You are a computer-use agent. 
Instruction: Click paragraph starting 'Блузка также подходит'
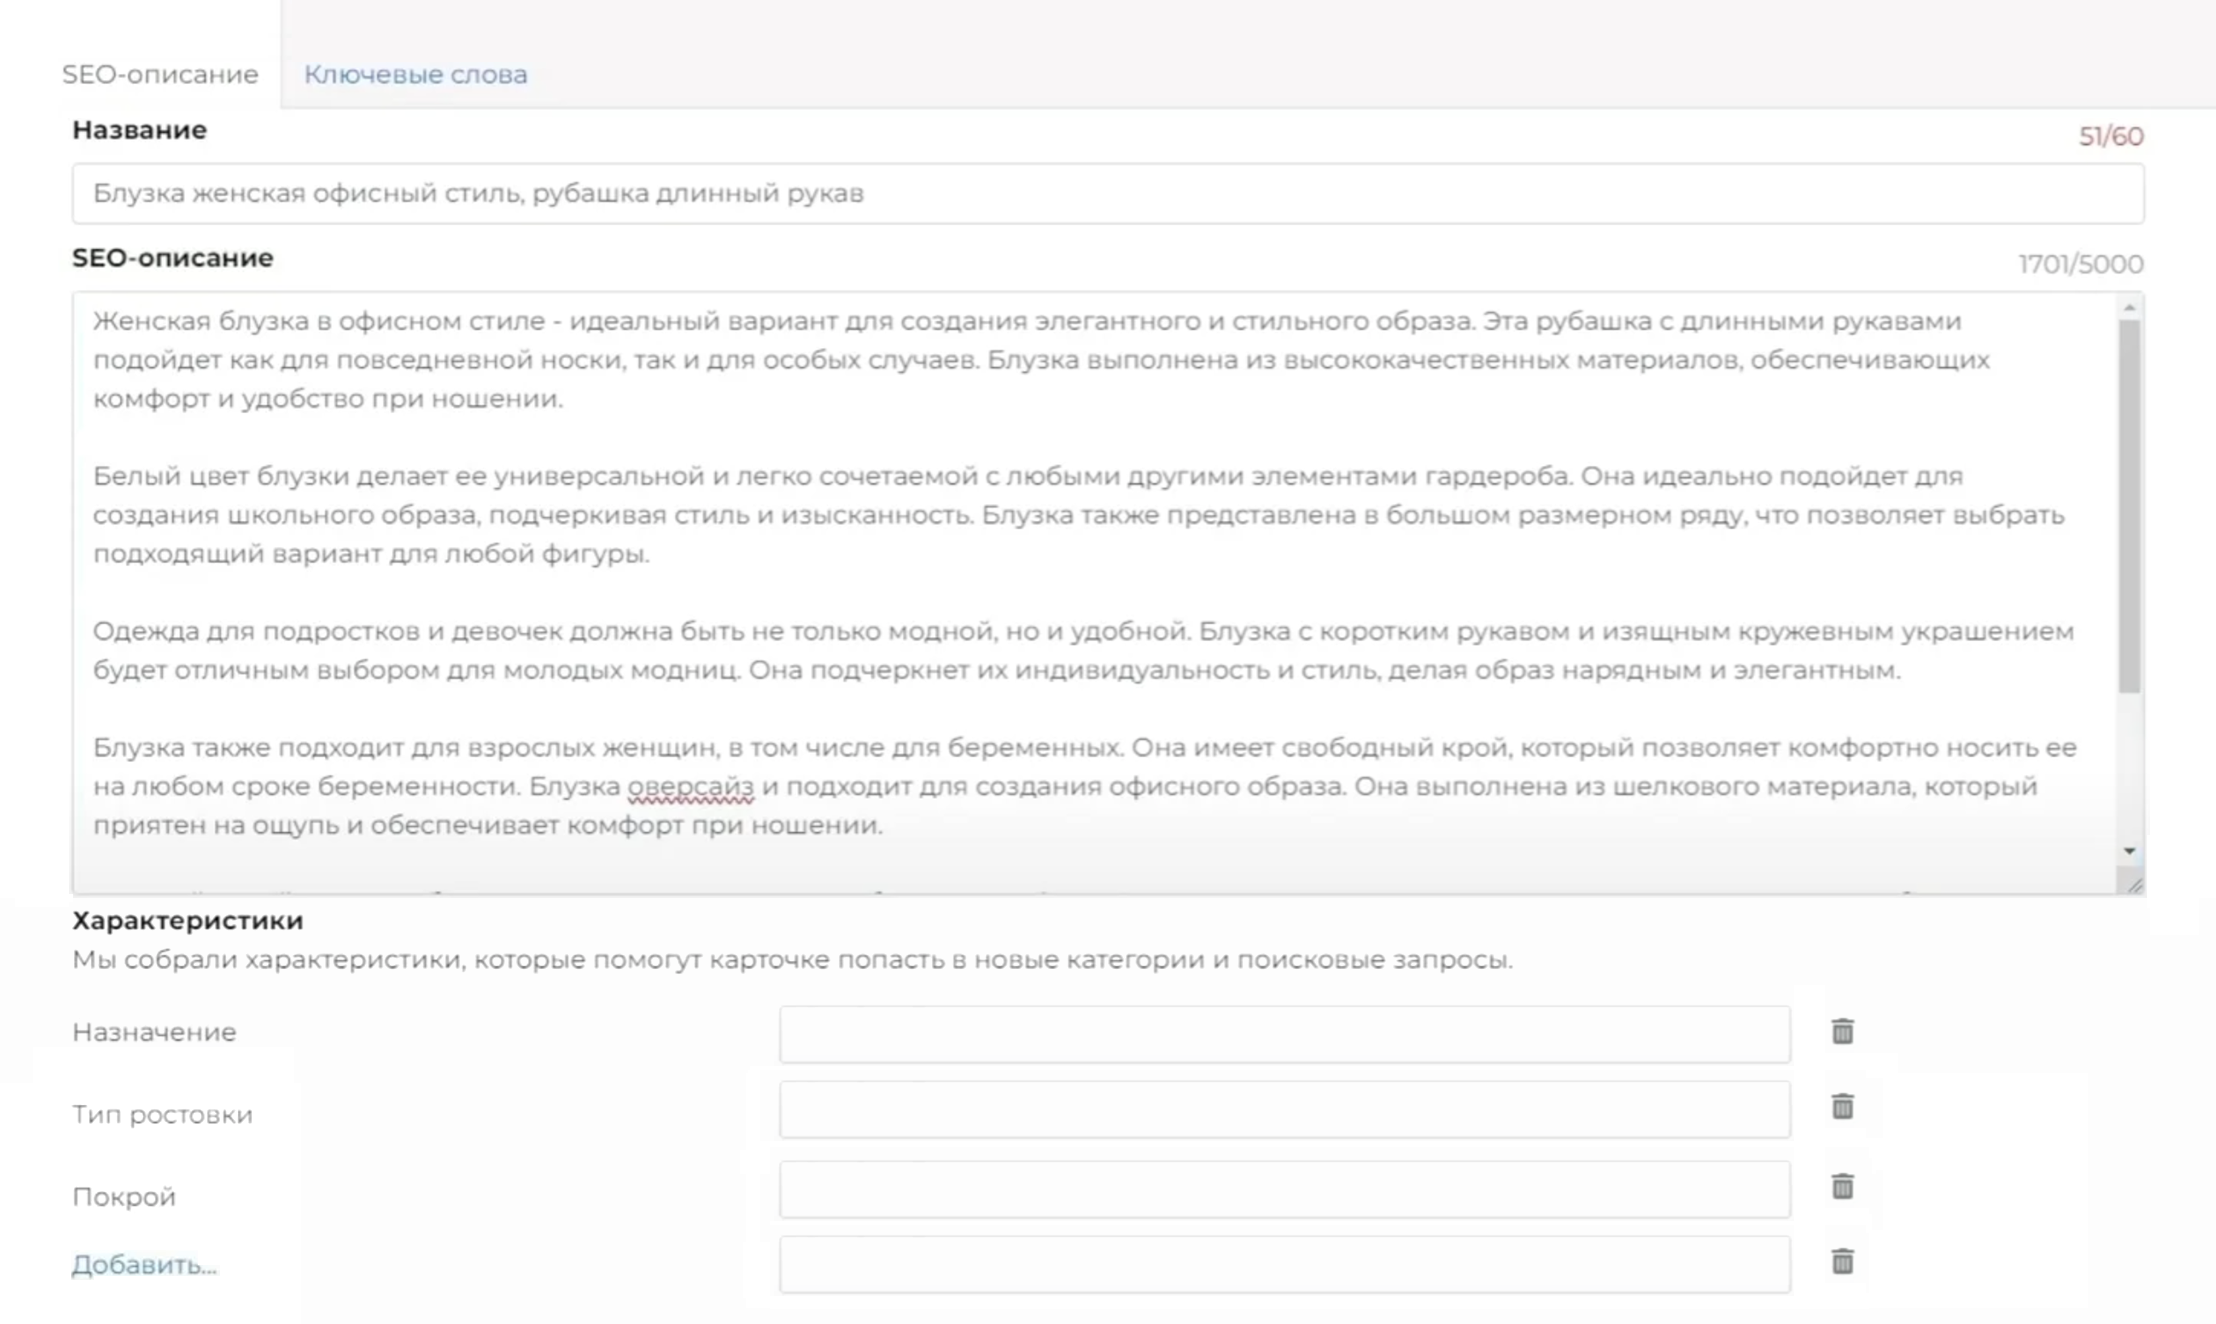click(1085, 786)
